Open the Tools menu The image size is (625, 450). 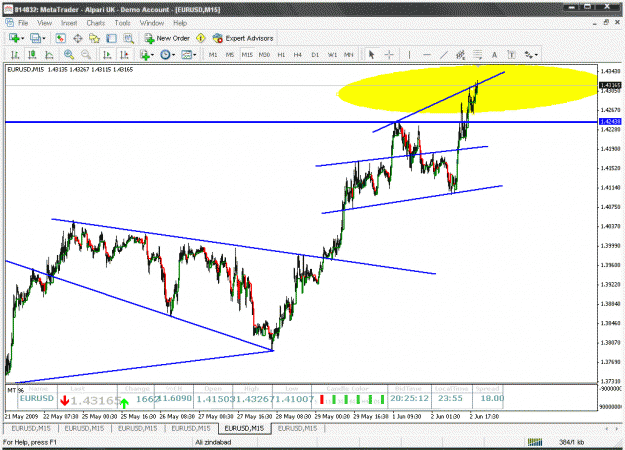click(x=122, y=23)
